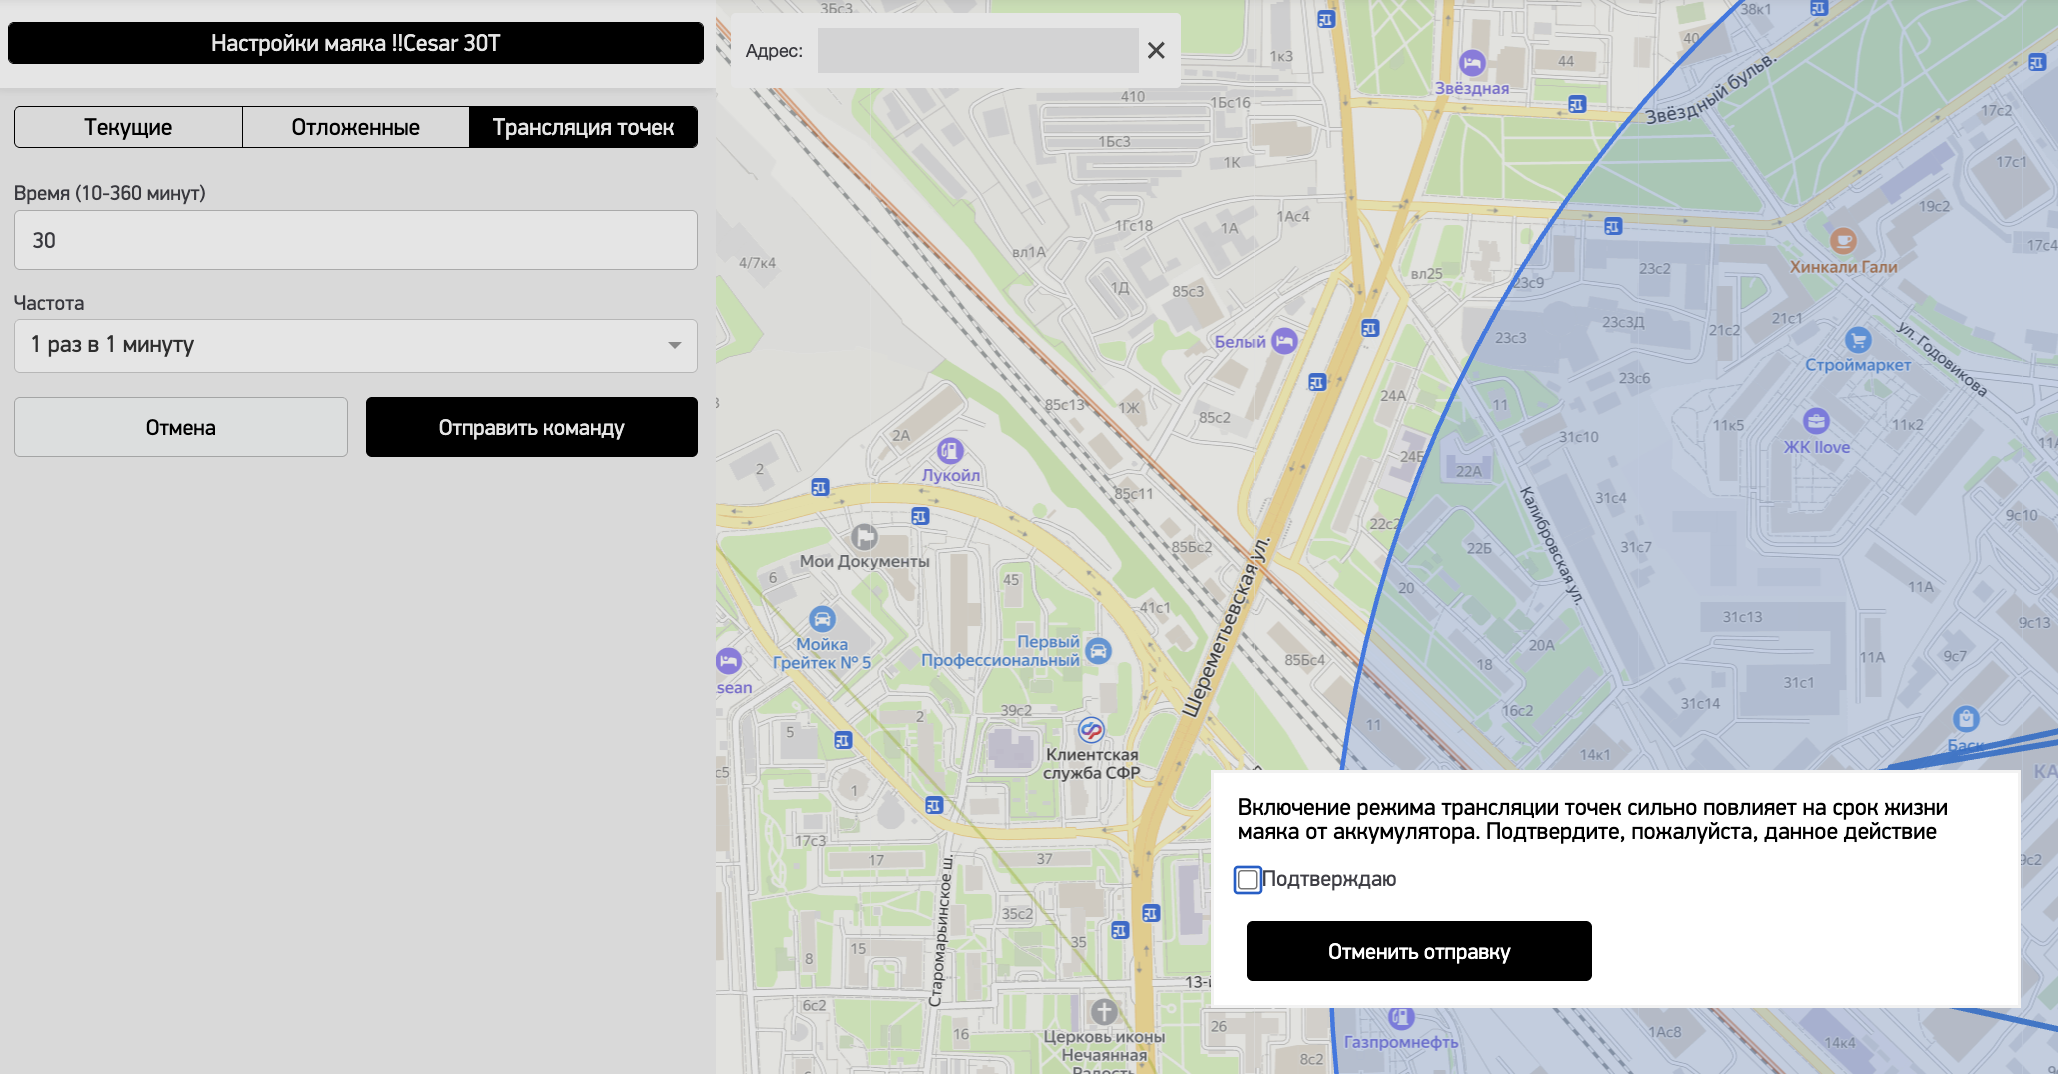Click the Отменить отправку button
Viewport: 2058px width, 1074px height.
click(x=1418, y=951)
